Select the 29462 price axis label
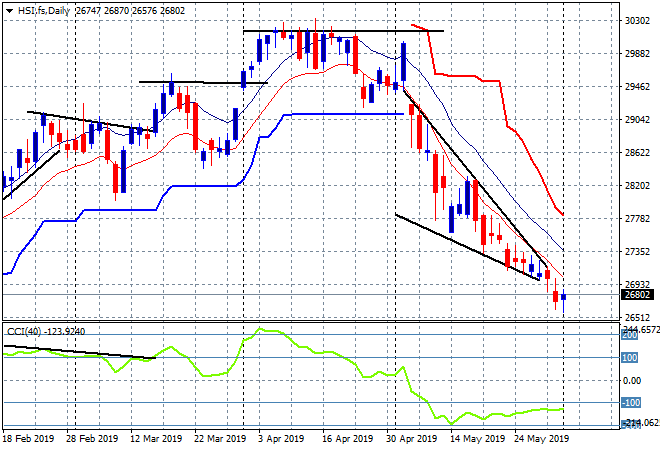Image resolution: width=660 pixels, height=450 pixels. (x=637, y=87)
